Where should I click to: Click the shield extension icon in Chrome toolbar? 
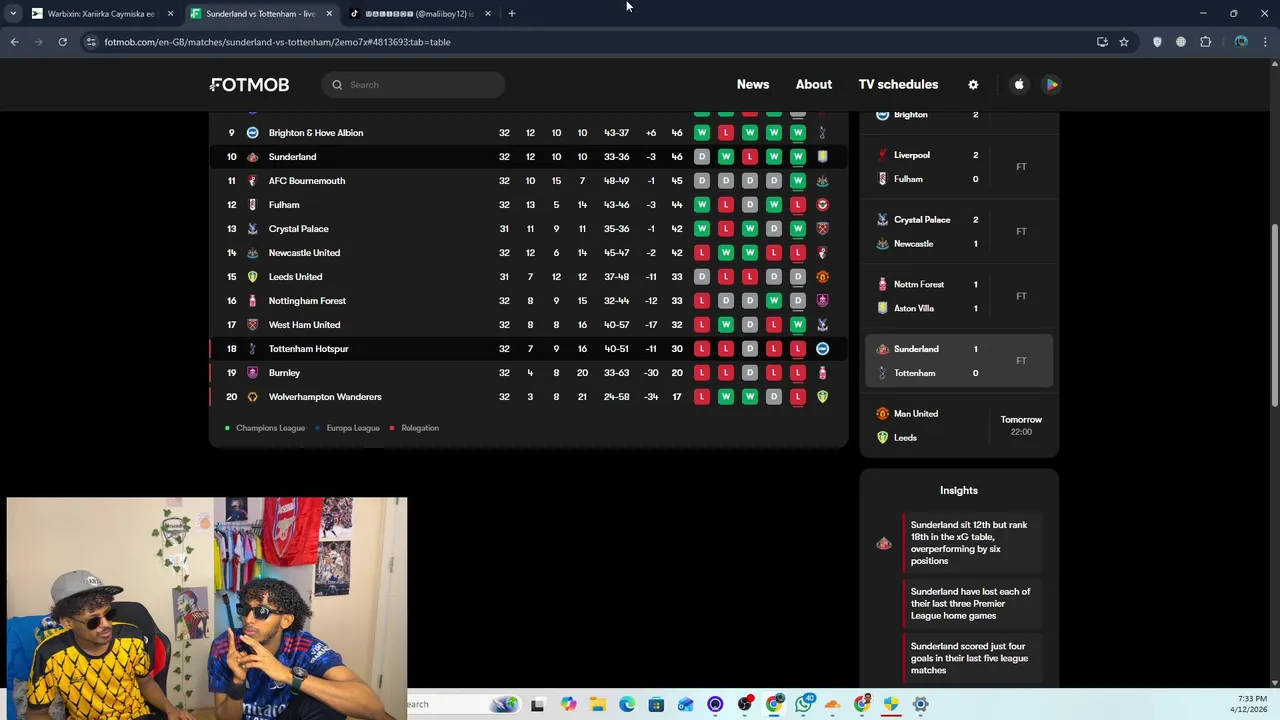1157,42
